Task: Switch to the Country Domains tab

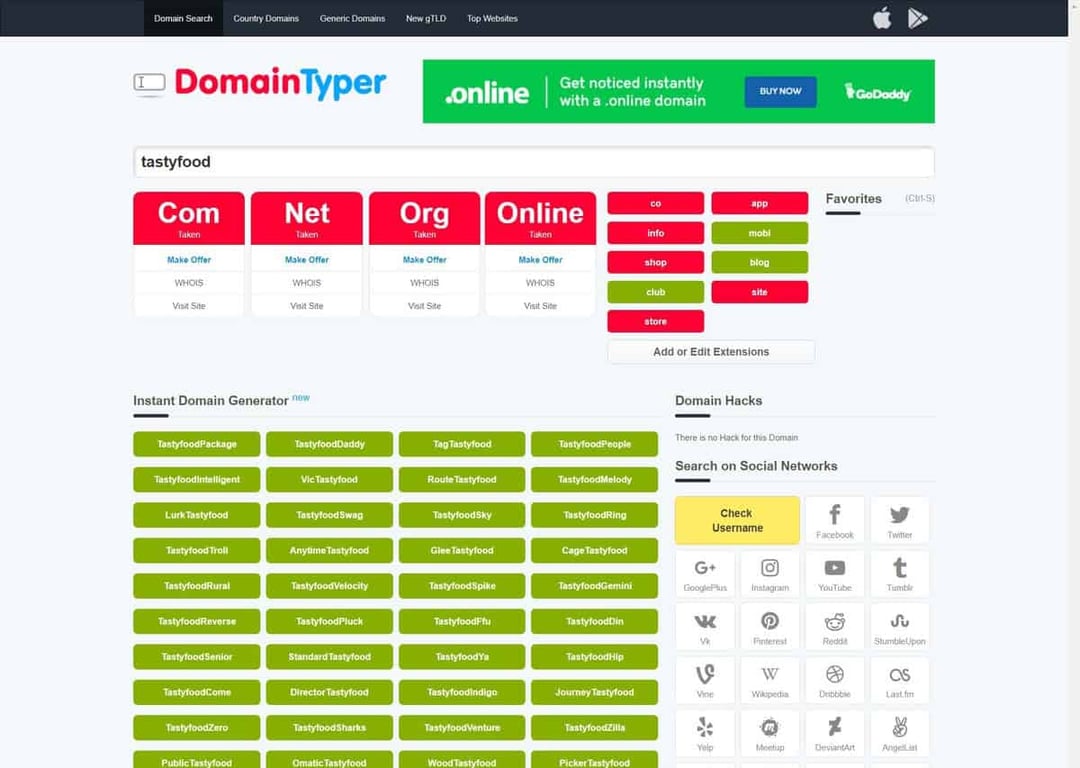Action: click(x=266, y=17)
